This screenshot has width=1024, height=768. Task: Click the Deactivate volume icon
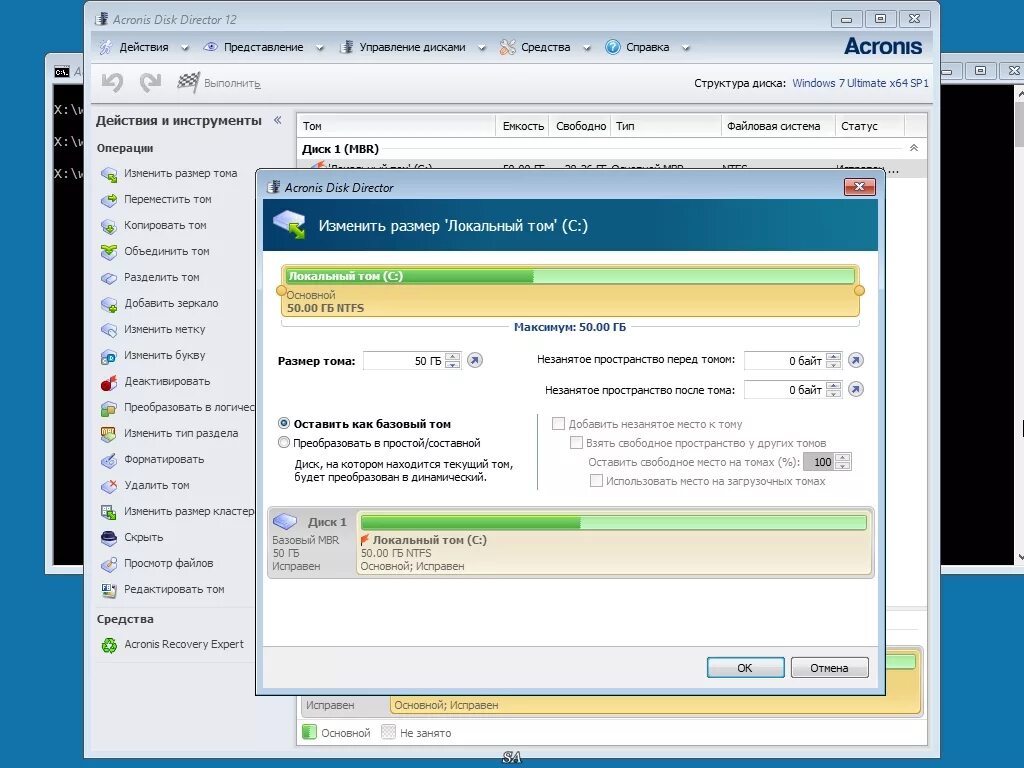click(108, 382)
